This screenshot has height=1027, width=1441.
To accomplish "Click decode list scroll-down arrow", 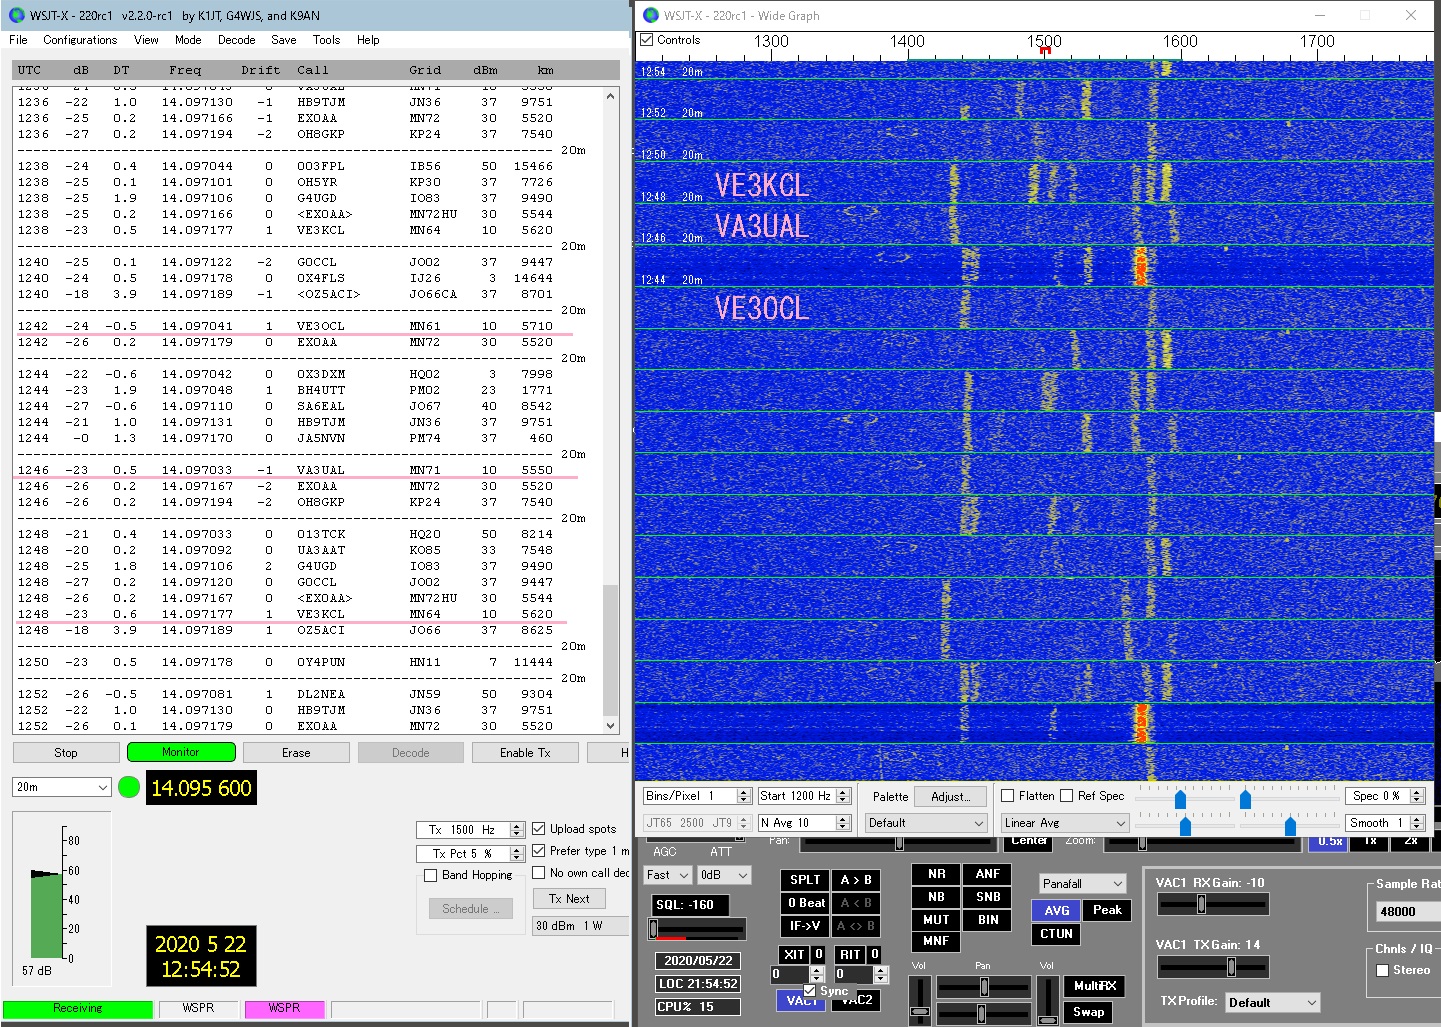I will pyautogui.click(x=611, y=725).
